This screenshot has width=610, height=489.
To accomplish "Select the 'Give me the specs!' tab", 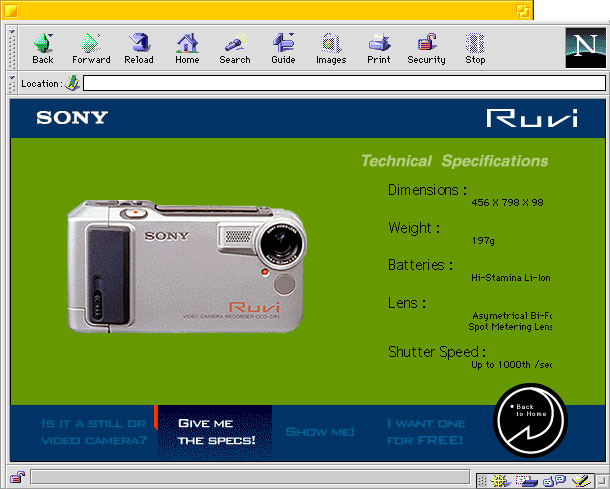I will [x=216, y=432].
